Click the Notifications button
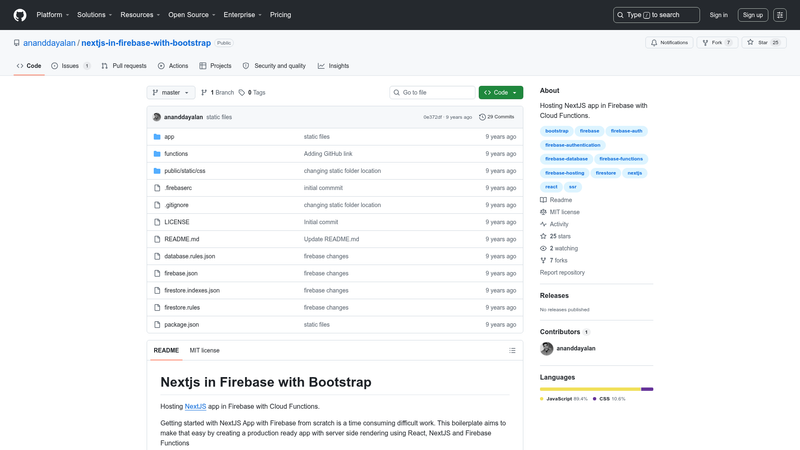 (669, 43)
